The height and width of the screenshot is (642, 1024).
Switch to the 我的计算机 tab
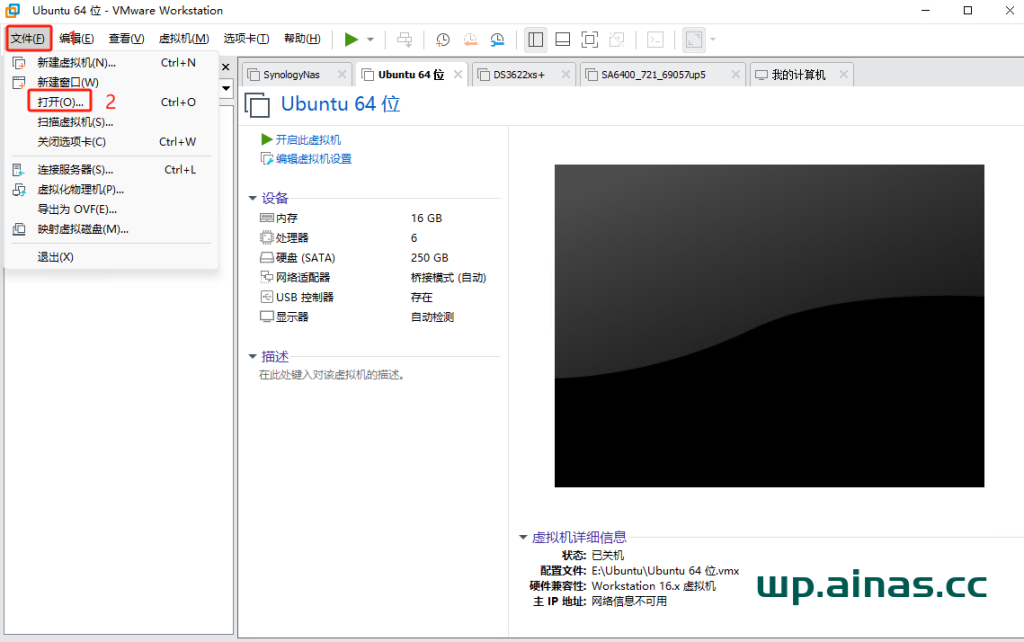click(x=798, y=74)
